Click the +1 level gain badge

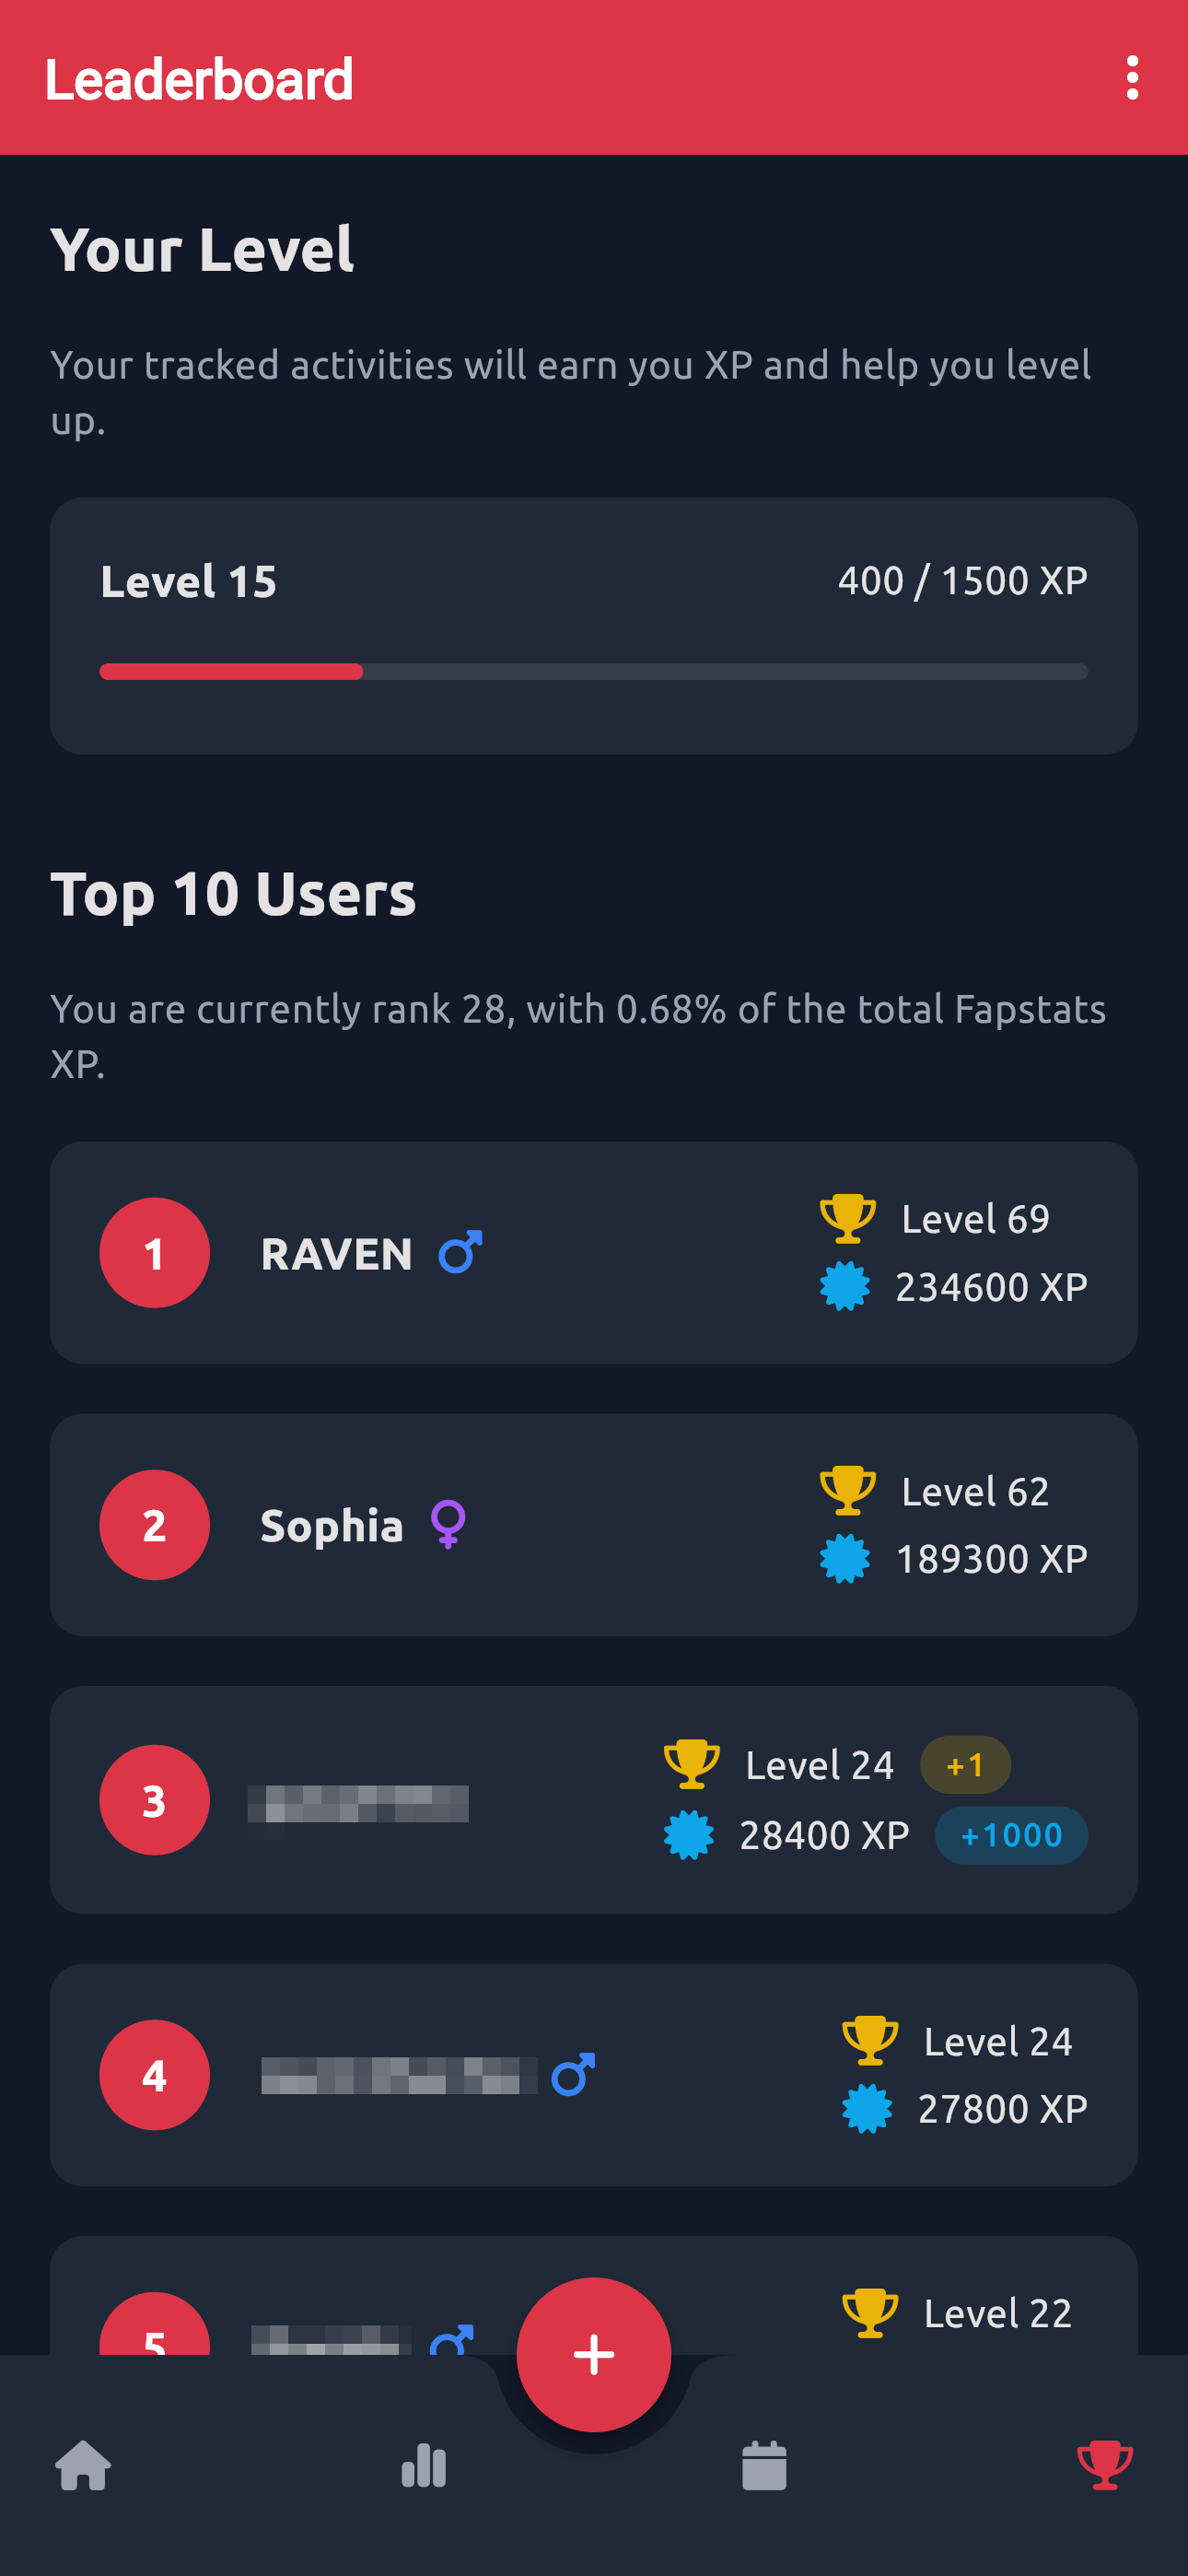pyautogui.click(x=964, y=1765)
